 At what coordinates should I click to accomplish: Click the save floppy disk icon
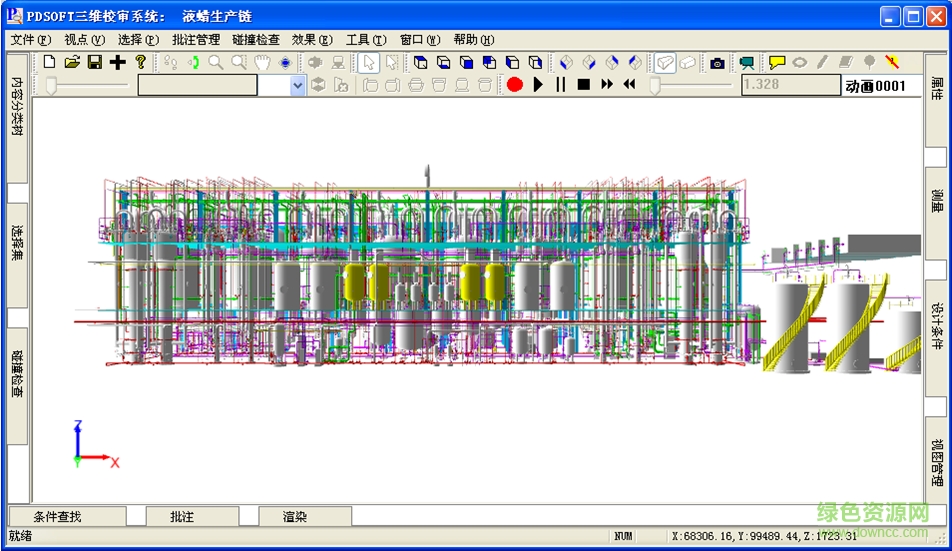tap(95, 62)
